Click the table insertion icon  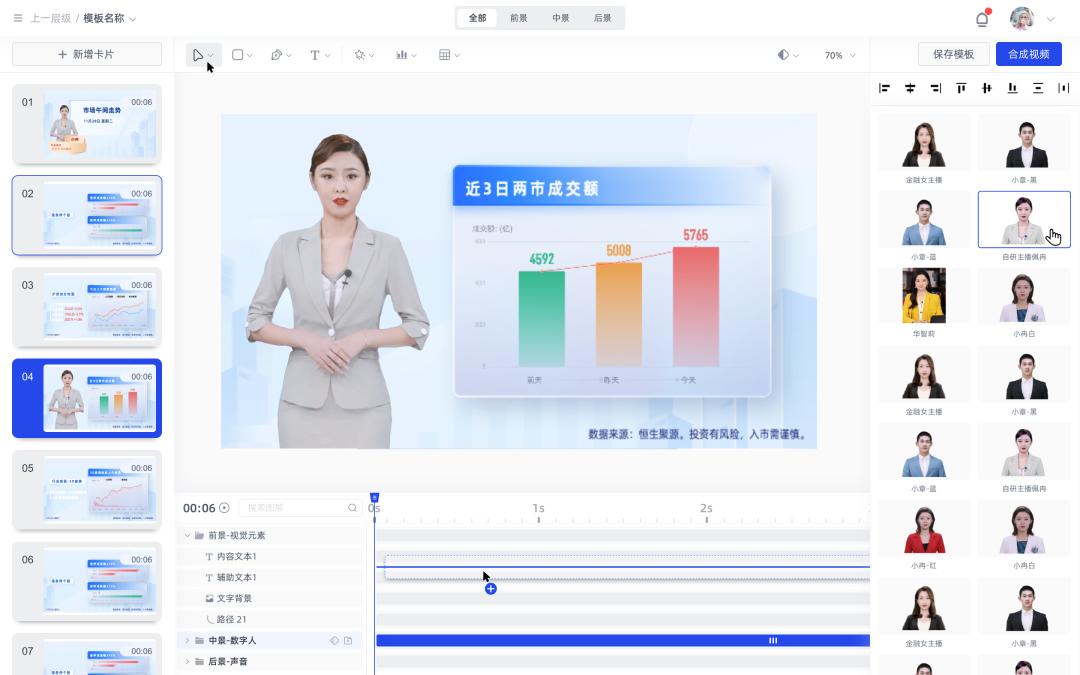click(443, 55)
